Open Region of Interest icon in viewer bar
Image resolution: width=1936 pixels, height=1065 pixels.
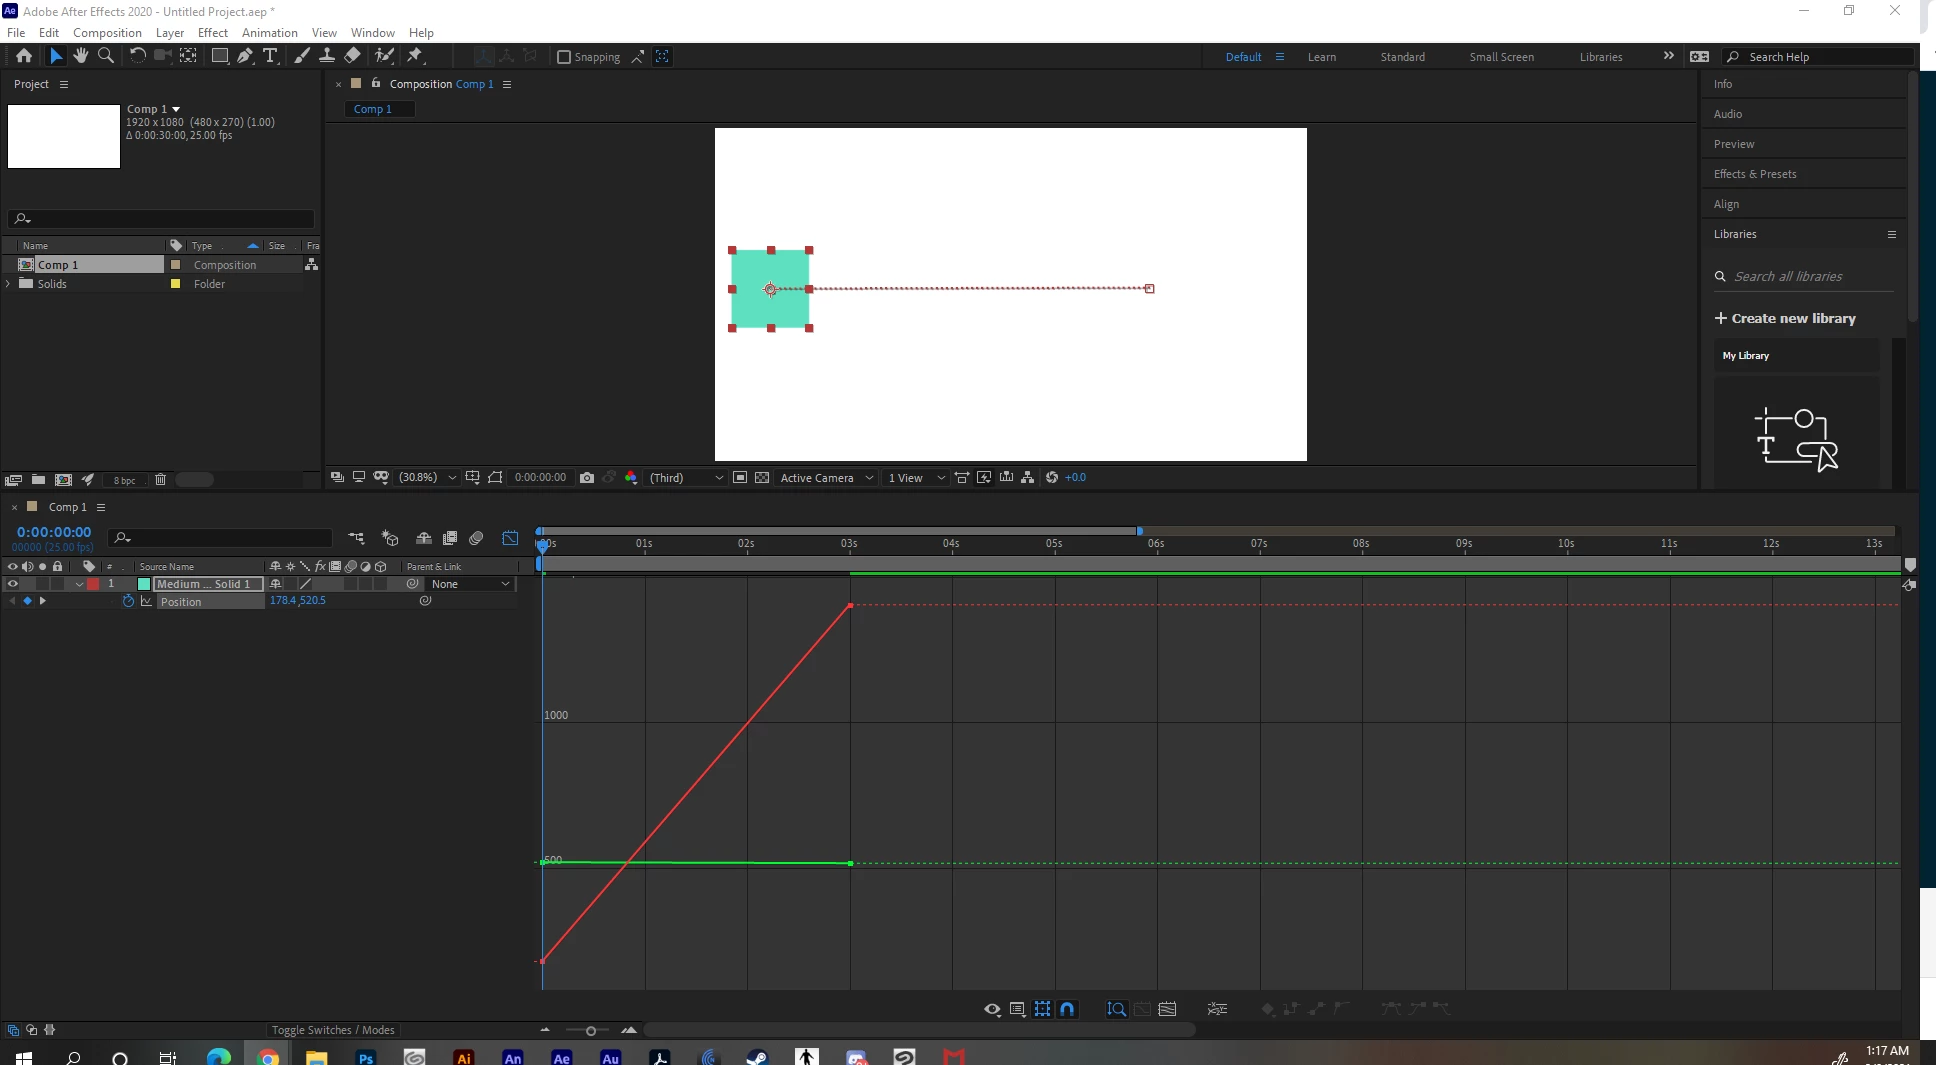coord(740,477)
